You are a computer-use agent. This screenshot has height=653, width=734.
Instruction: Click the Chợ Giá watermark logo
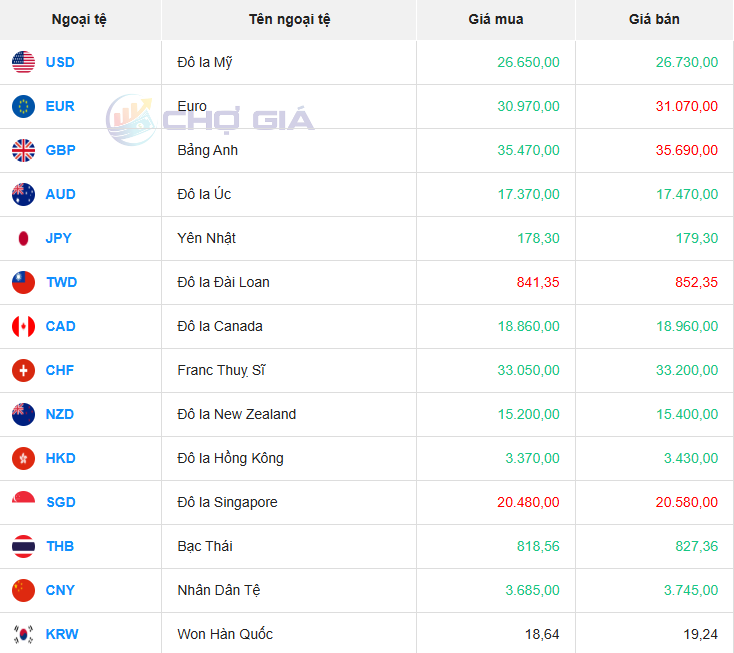210,120
